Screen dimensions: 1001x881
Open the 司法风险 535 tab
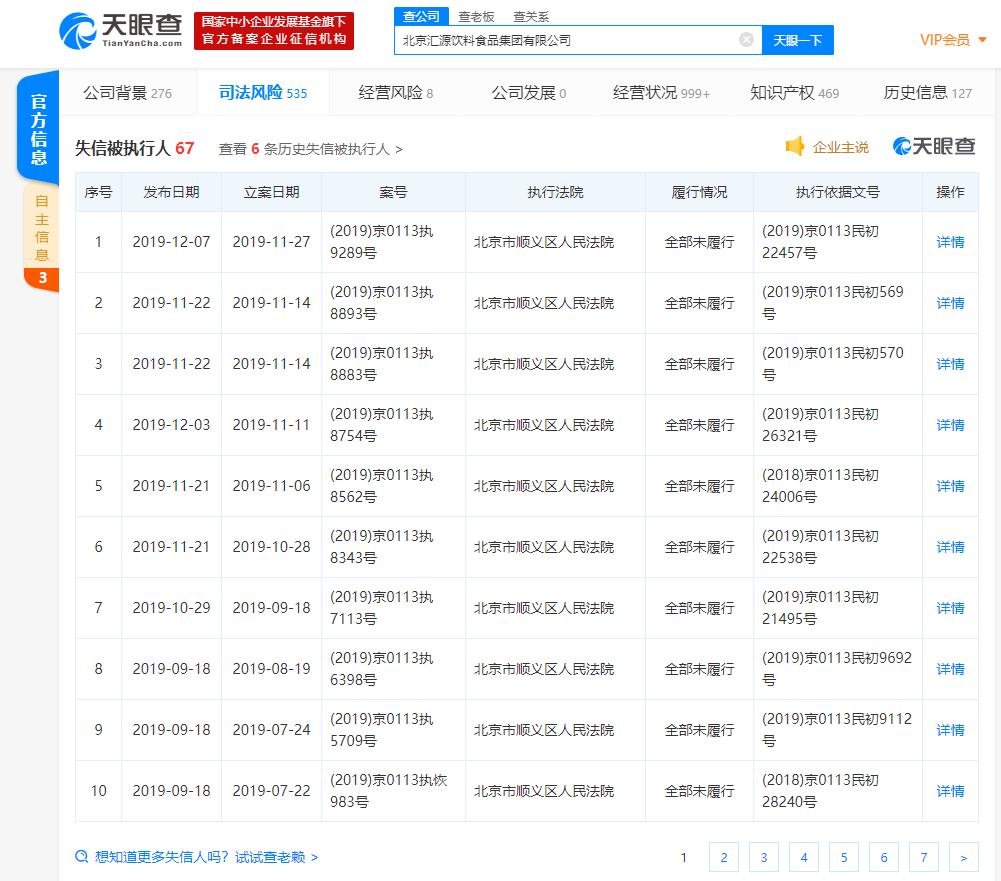(x=262, y=93)
